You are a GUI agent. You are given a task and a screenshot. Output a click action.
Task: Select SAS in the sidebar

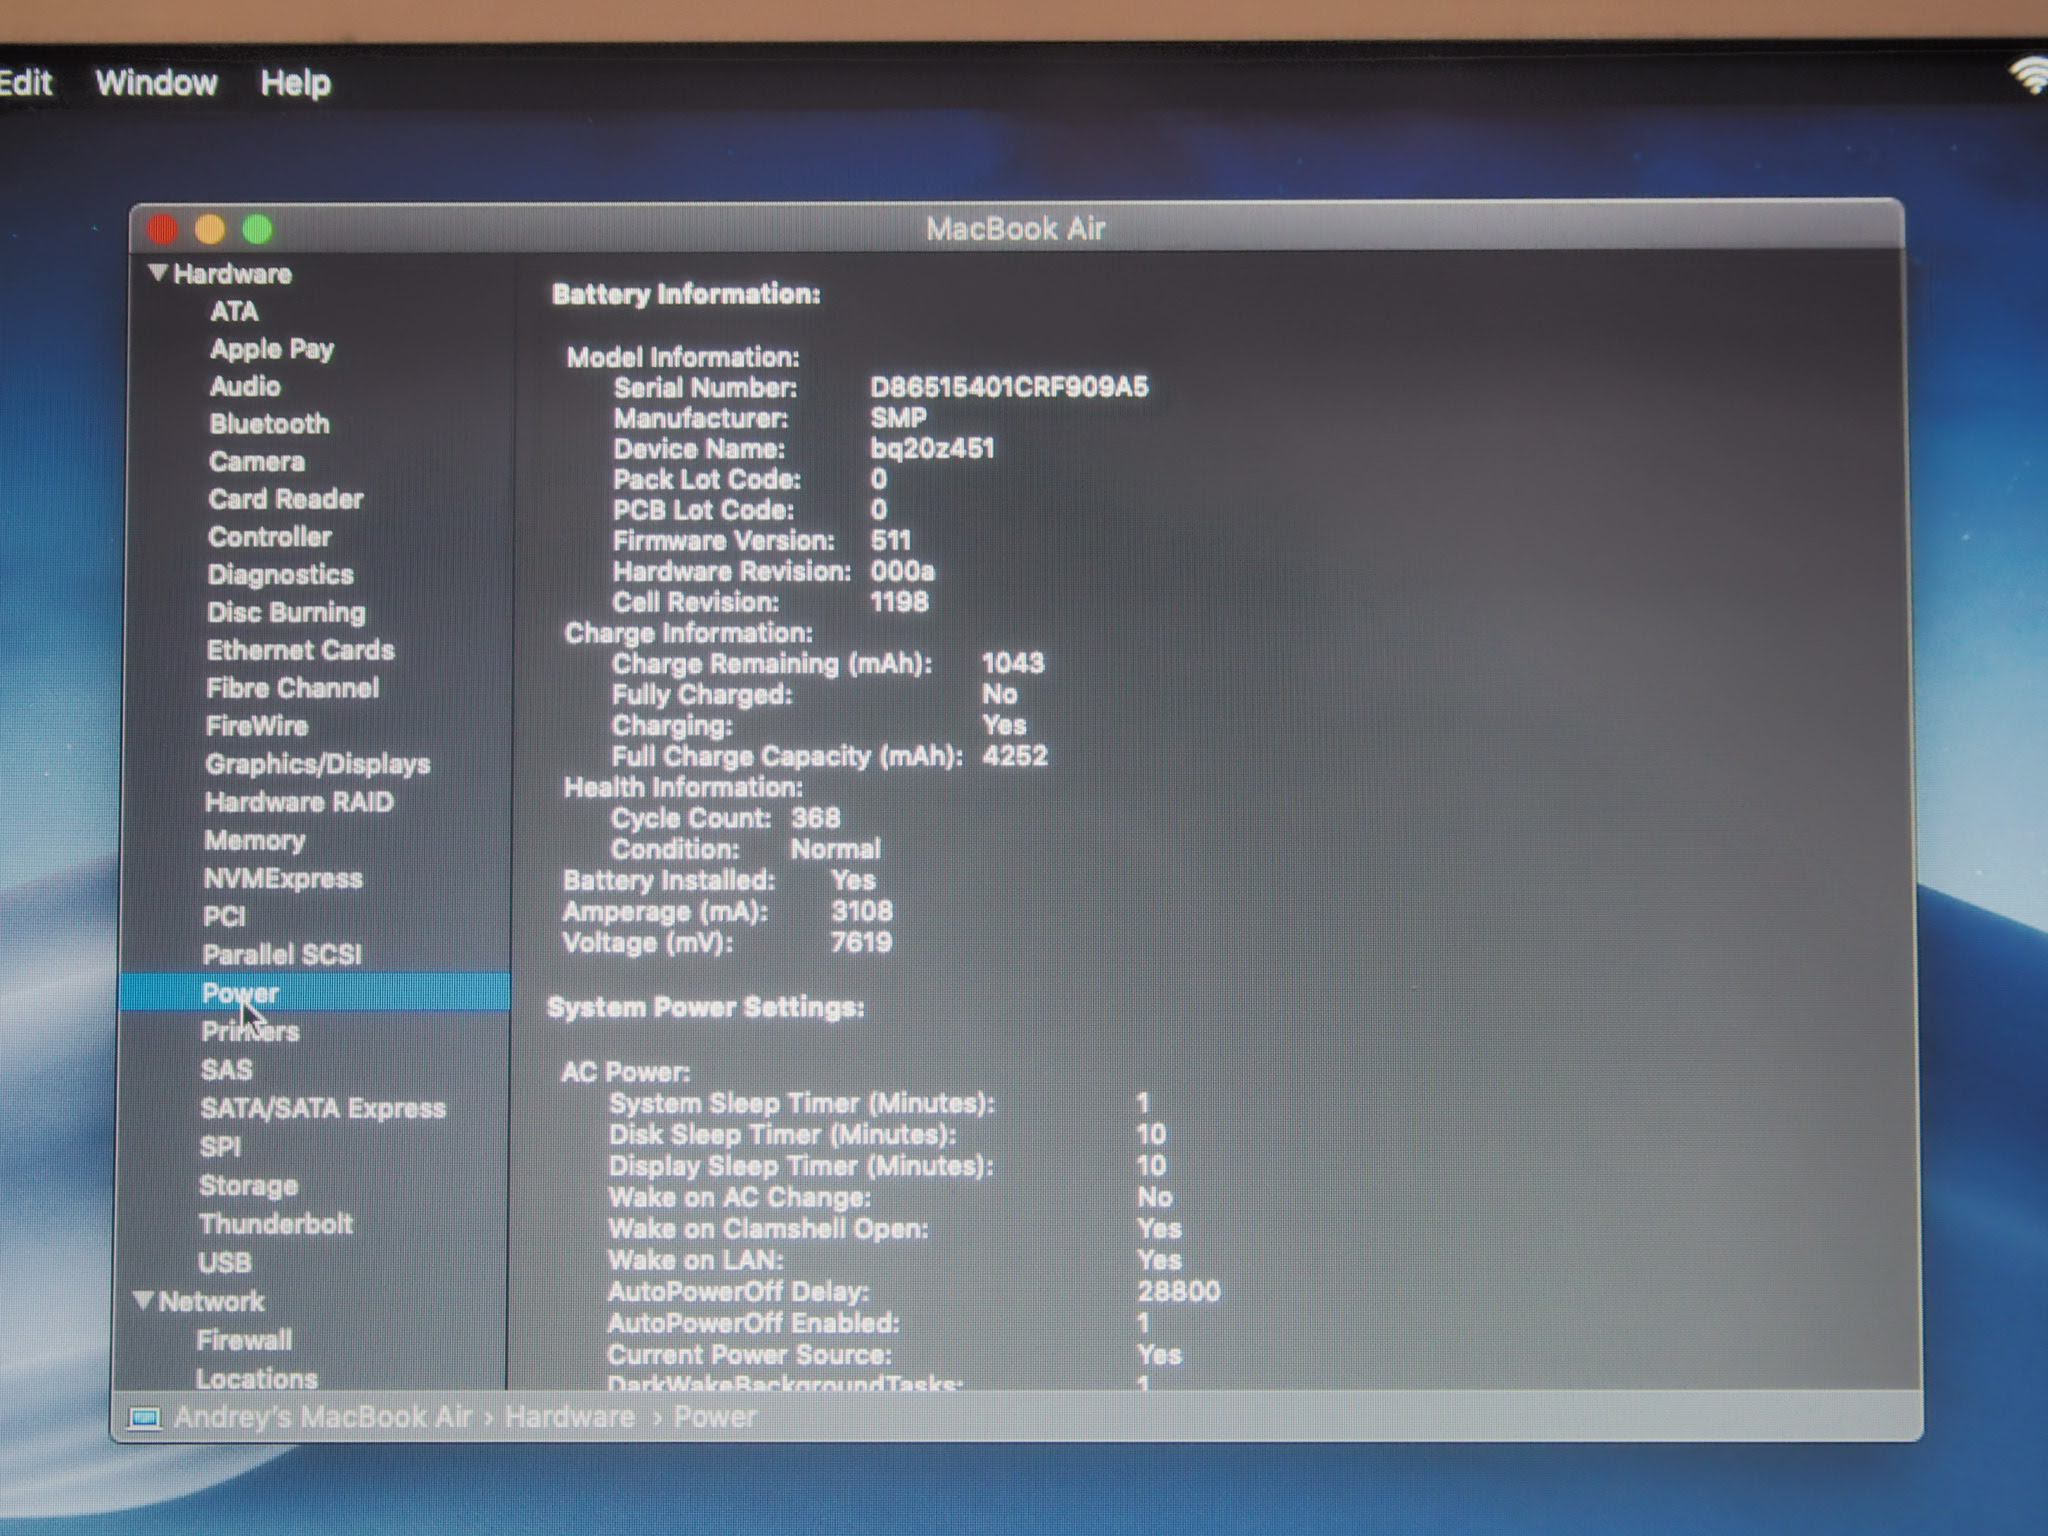tap(227, 1070)
